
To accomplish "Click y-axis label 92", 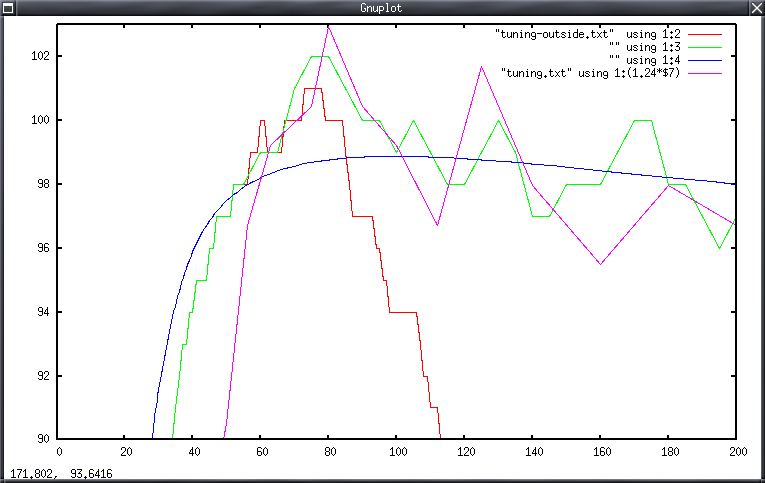I will 43,376.
